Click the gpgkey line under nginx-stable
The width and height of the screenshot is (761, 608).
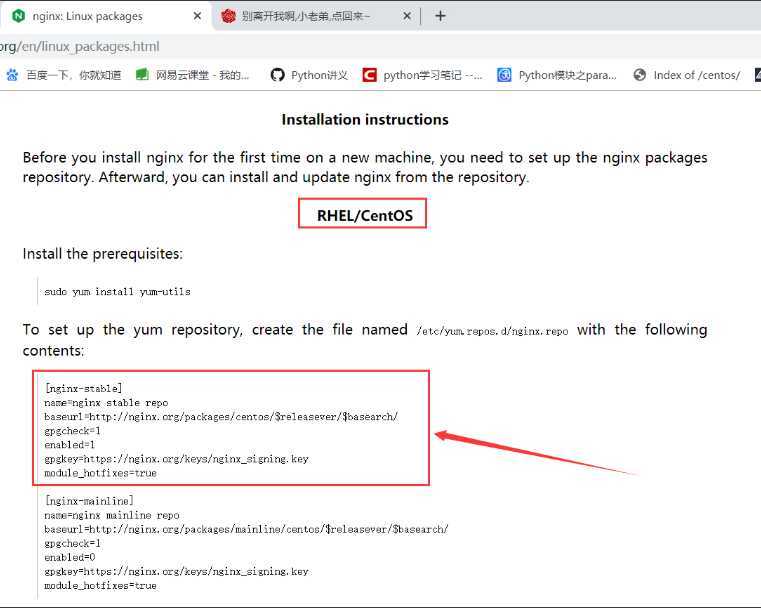[176, 459]
